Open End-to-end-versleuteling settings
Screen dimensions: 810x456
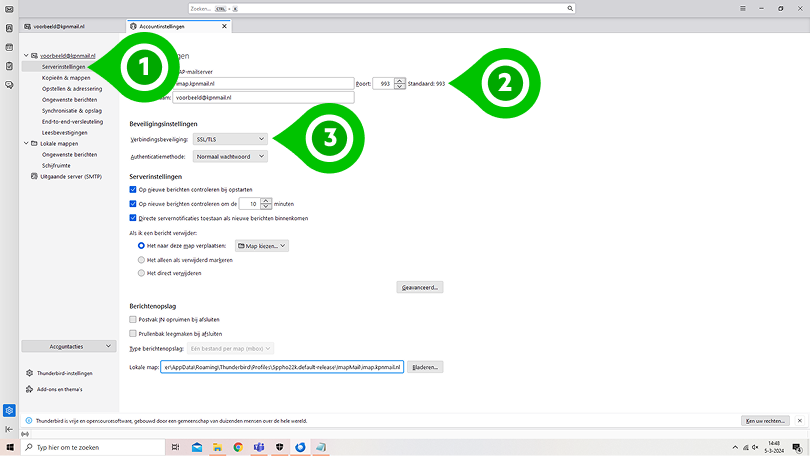(72, 122)
